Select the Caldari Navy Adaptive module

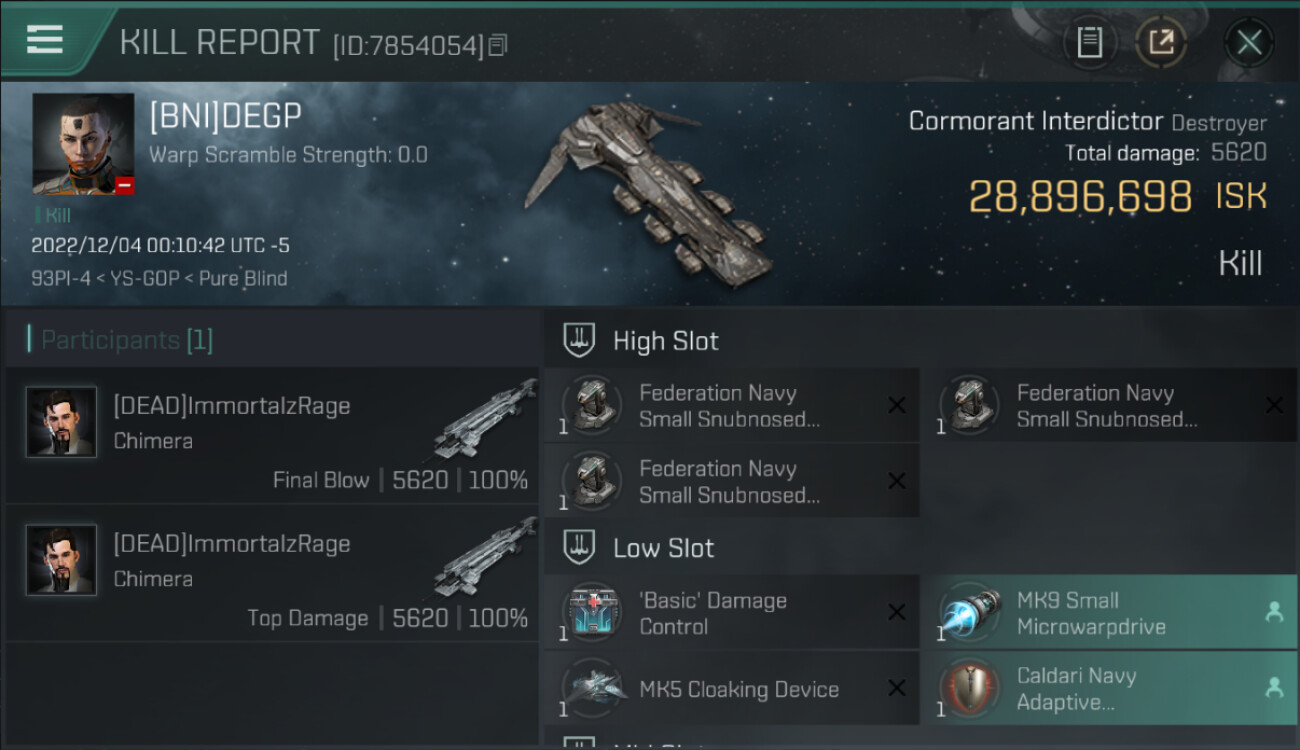pyautogui.click(x=1109, y=688)
